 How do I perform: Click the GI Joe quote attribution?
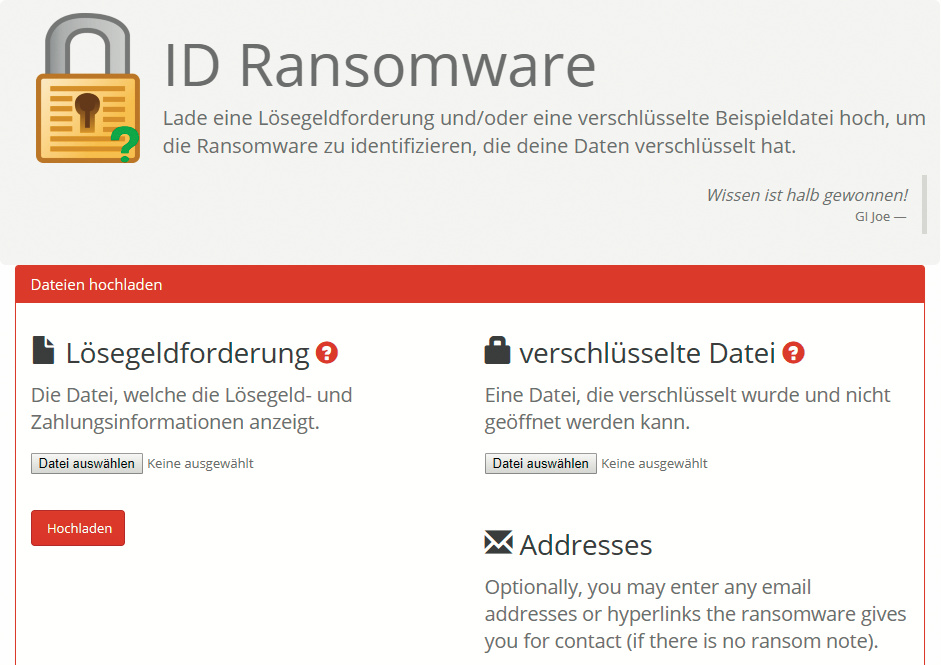tap(880, 217)
